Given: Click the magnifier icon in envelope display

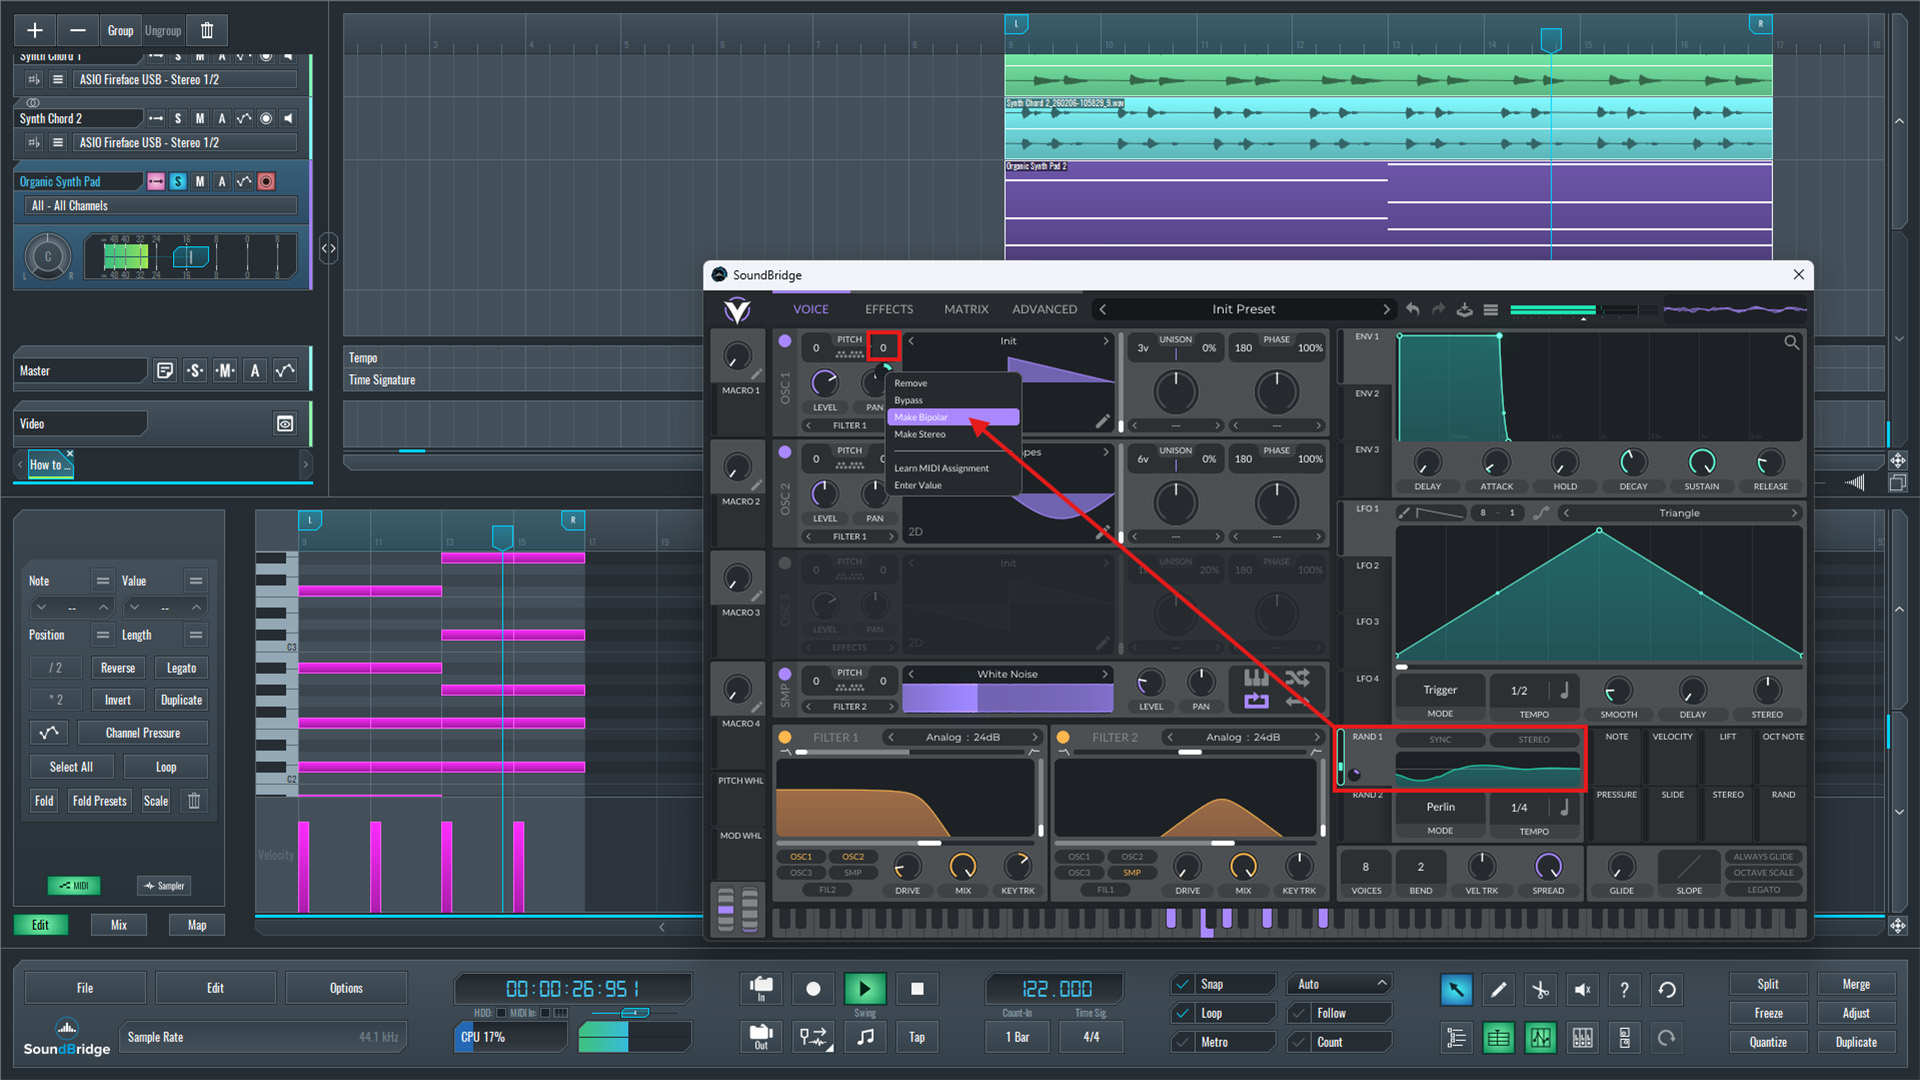Looking at the screenshot, I should (1791, 343).
